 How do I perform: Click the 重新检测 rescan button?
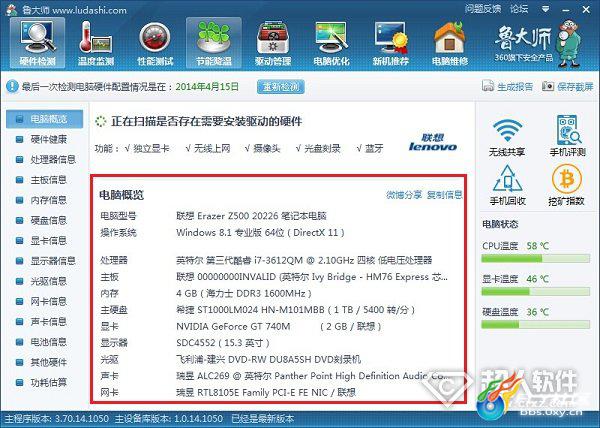click(x=281, y=87)
